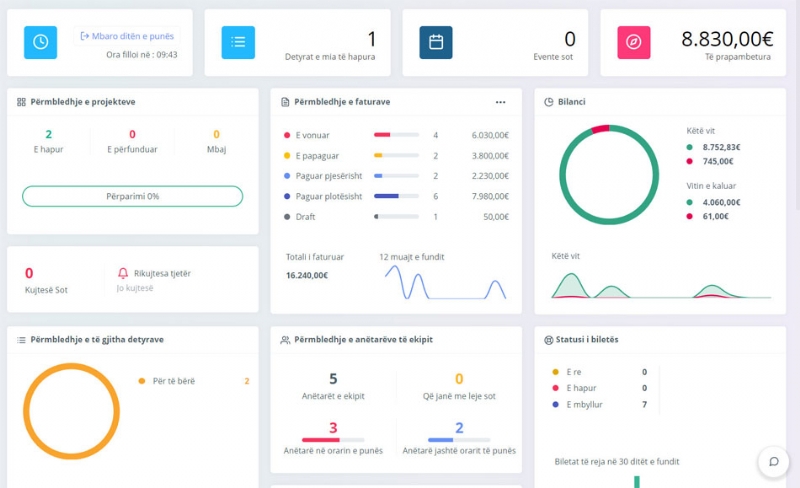Select the E mbyllur ticket status row
800x488 pixels.
(598, 404)
